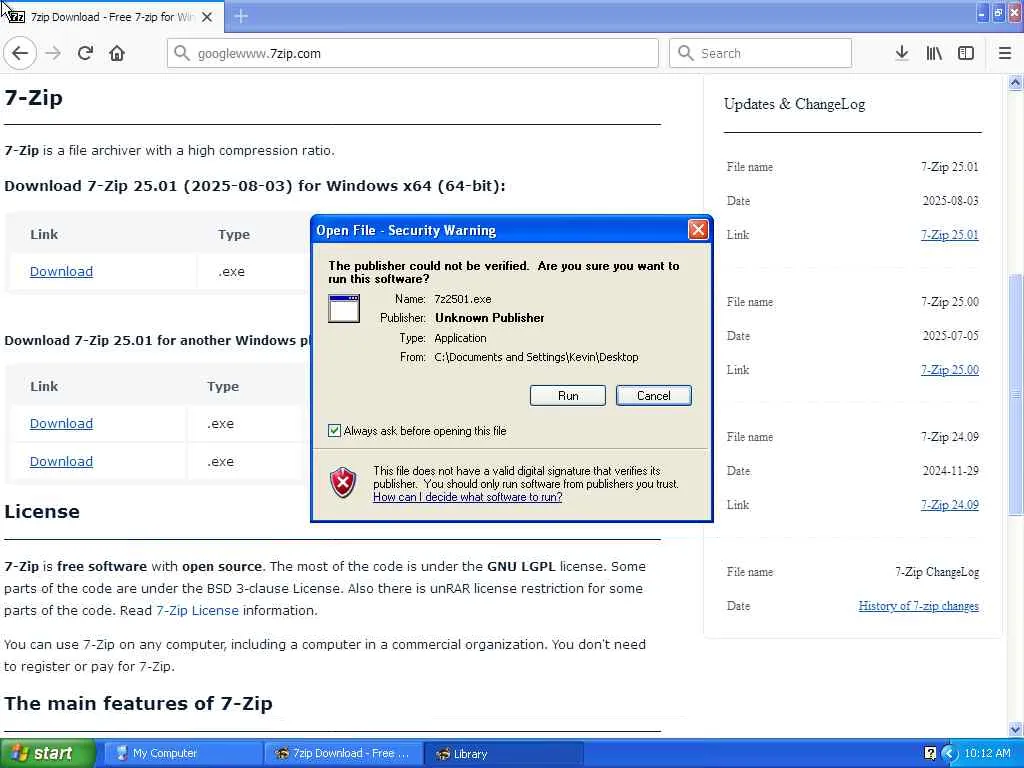
Task: Select the 7zip Download browser tab
Action: click(111, 17)
